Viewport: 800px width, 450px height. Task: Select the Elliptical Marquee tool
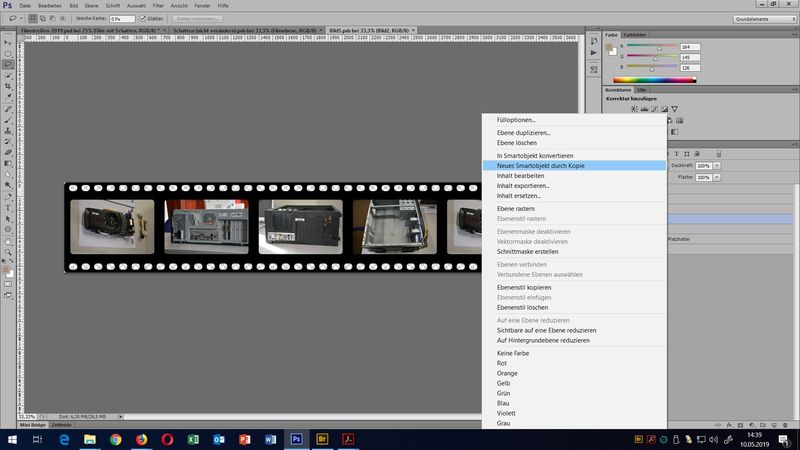click(8, 53)
